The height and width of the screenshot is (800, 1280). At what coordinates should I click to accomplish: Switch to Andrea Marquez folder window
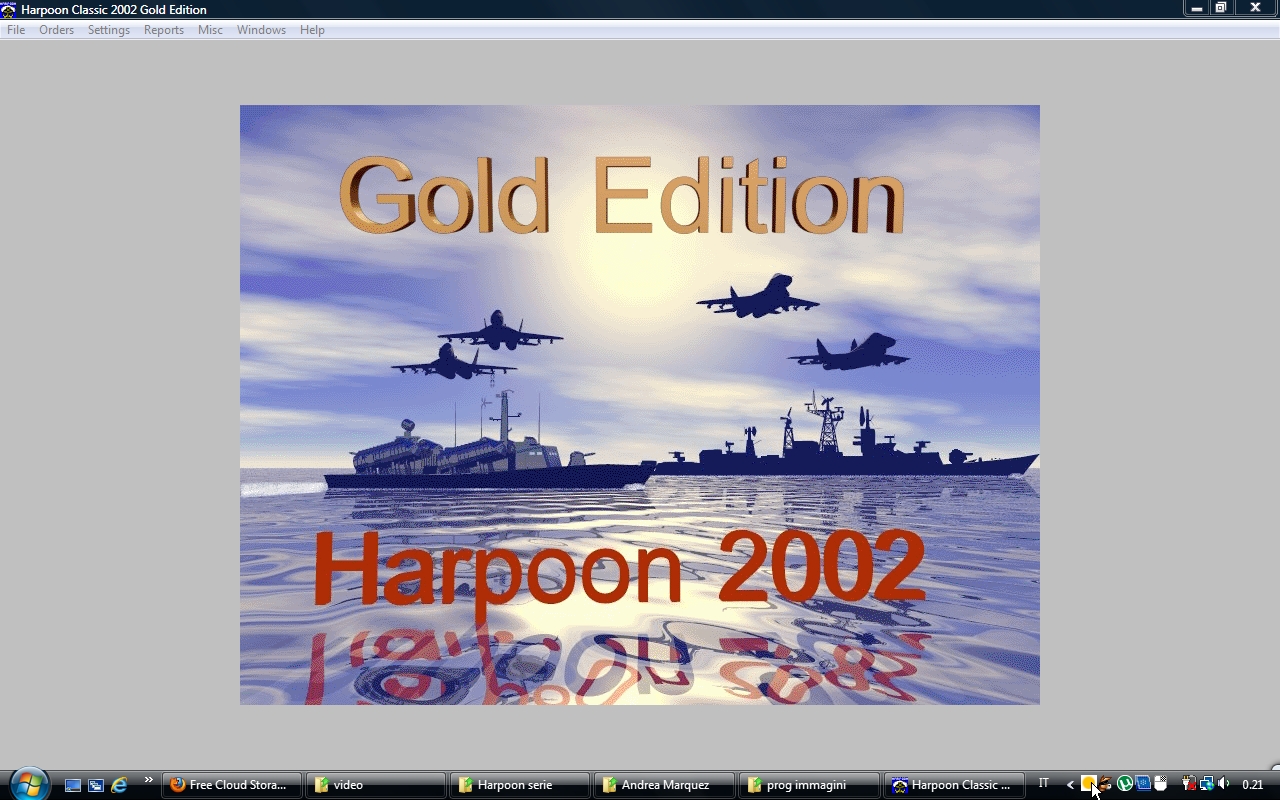(x=665, y=785)
